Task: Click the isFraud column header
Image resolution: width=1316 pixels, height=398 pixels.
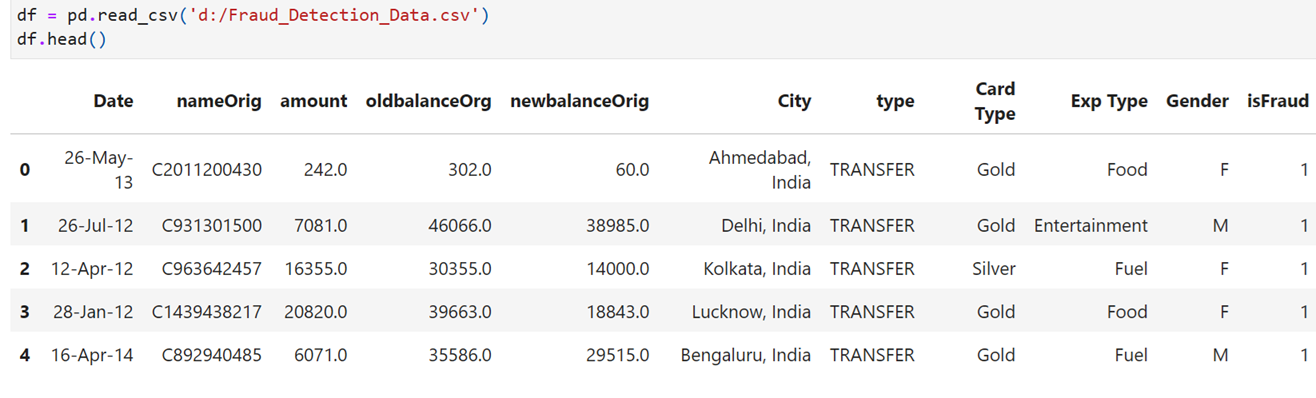Action: (x=1277, y=101)
